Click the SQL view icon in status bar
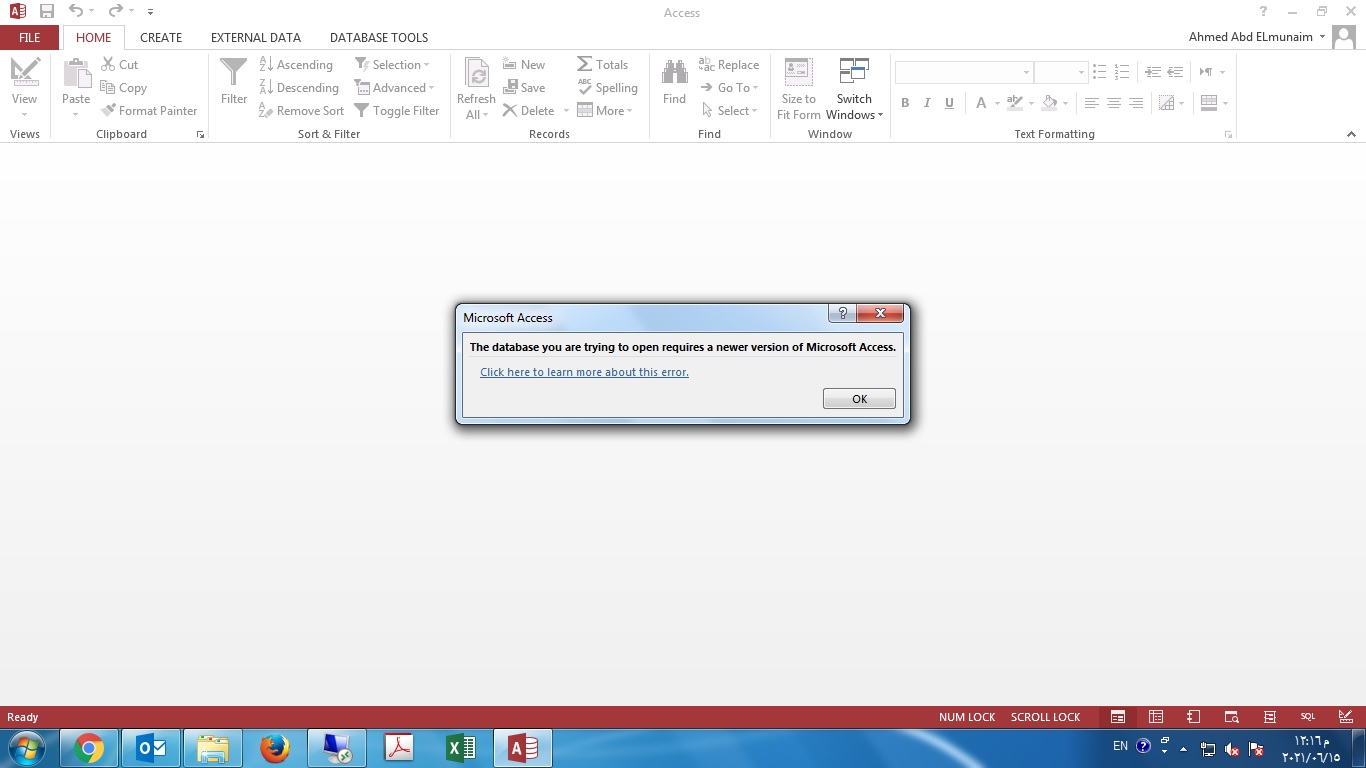This screenshot has height=768, width=1366. [x=1308, y=717]
